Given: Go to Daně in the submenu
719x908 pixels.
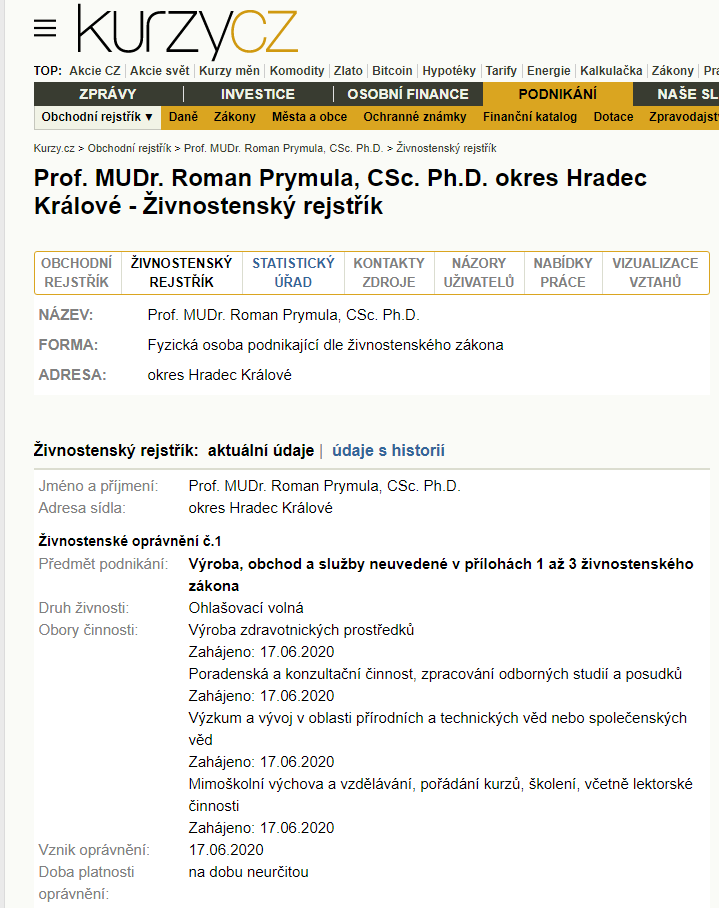Looking at the screenshot, I should click(x=184, y=117).
